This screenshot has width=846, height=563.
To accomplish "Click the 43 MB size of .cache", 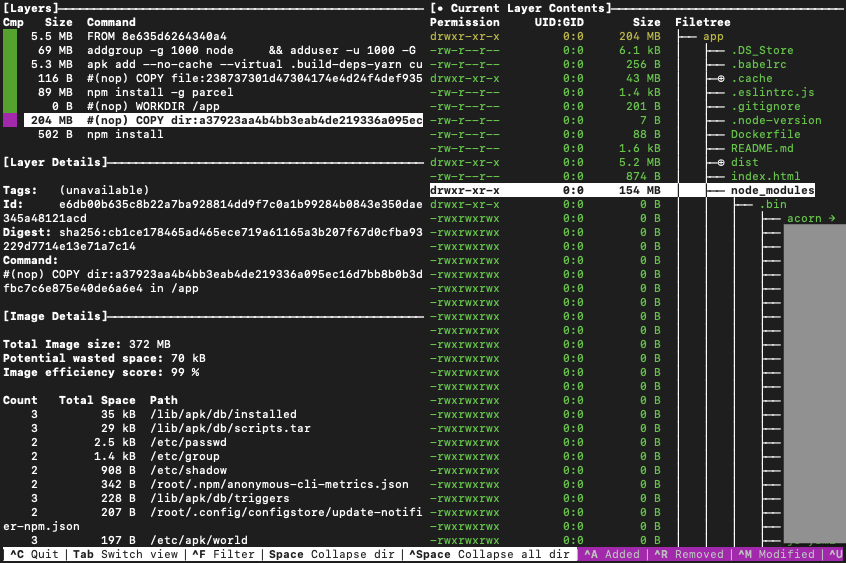I will click(x=643, y=79).
